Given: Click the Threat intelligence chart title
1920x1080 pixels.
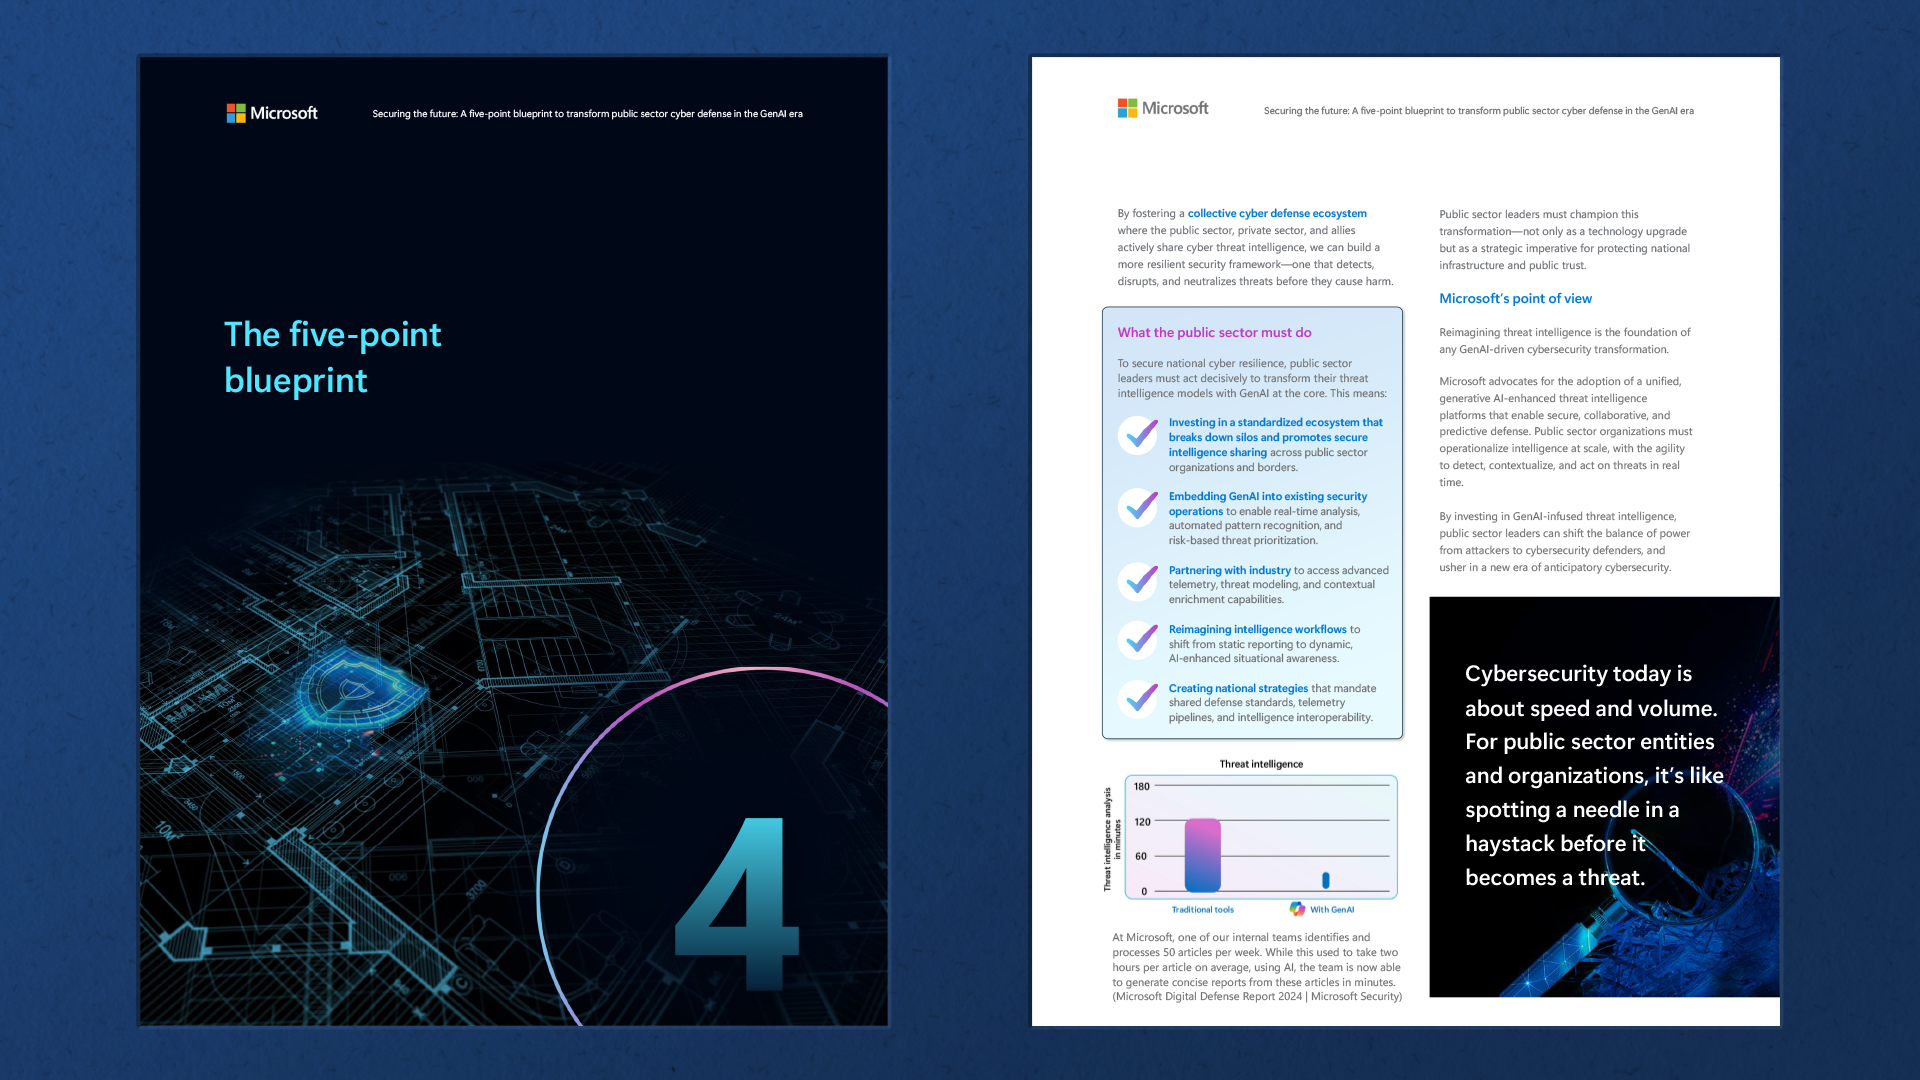Looking at the screenshot, I should pos(1261,764).
